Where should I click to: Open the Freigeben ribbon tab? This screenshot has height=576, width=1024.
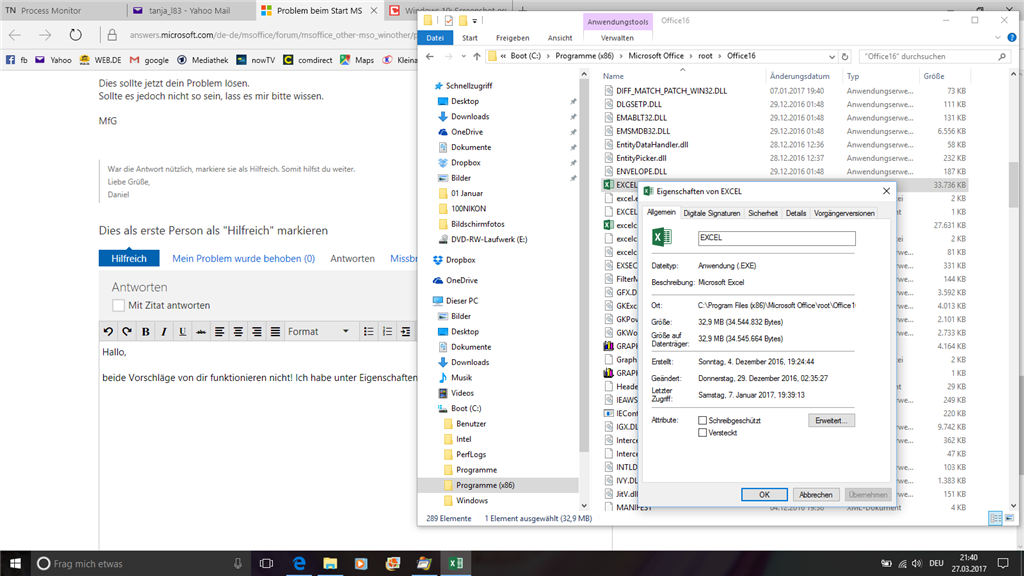point(513,38)
